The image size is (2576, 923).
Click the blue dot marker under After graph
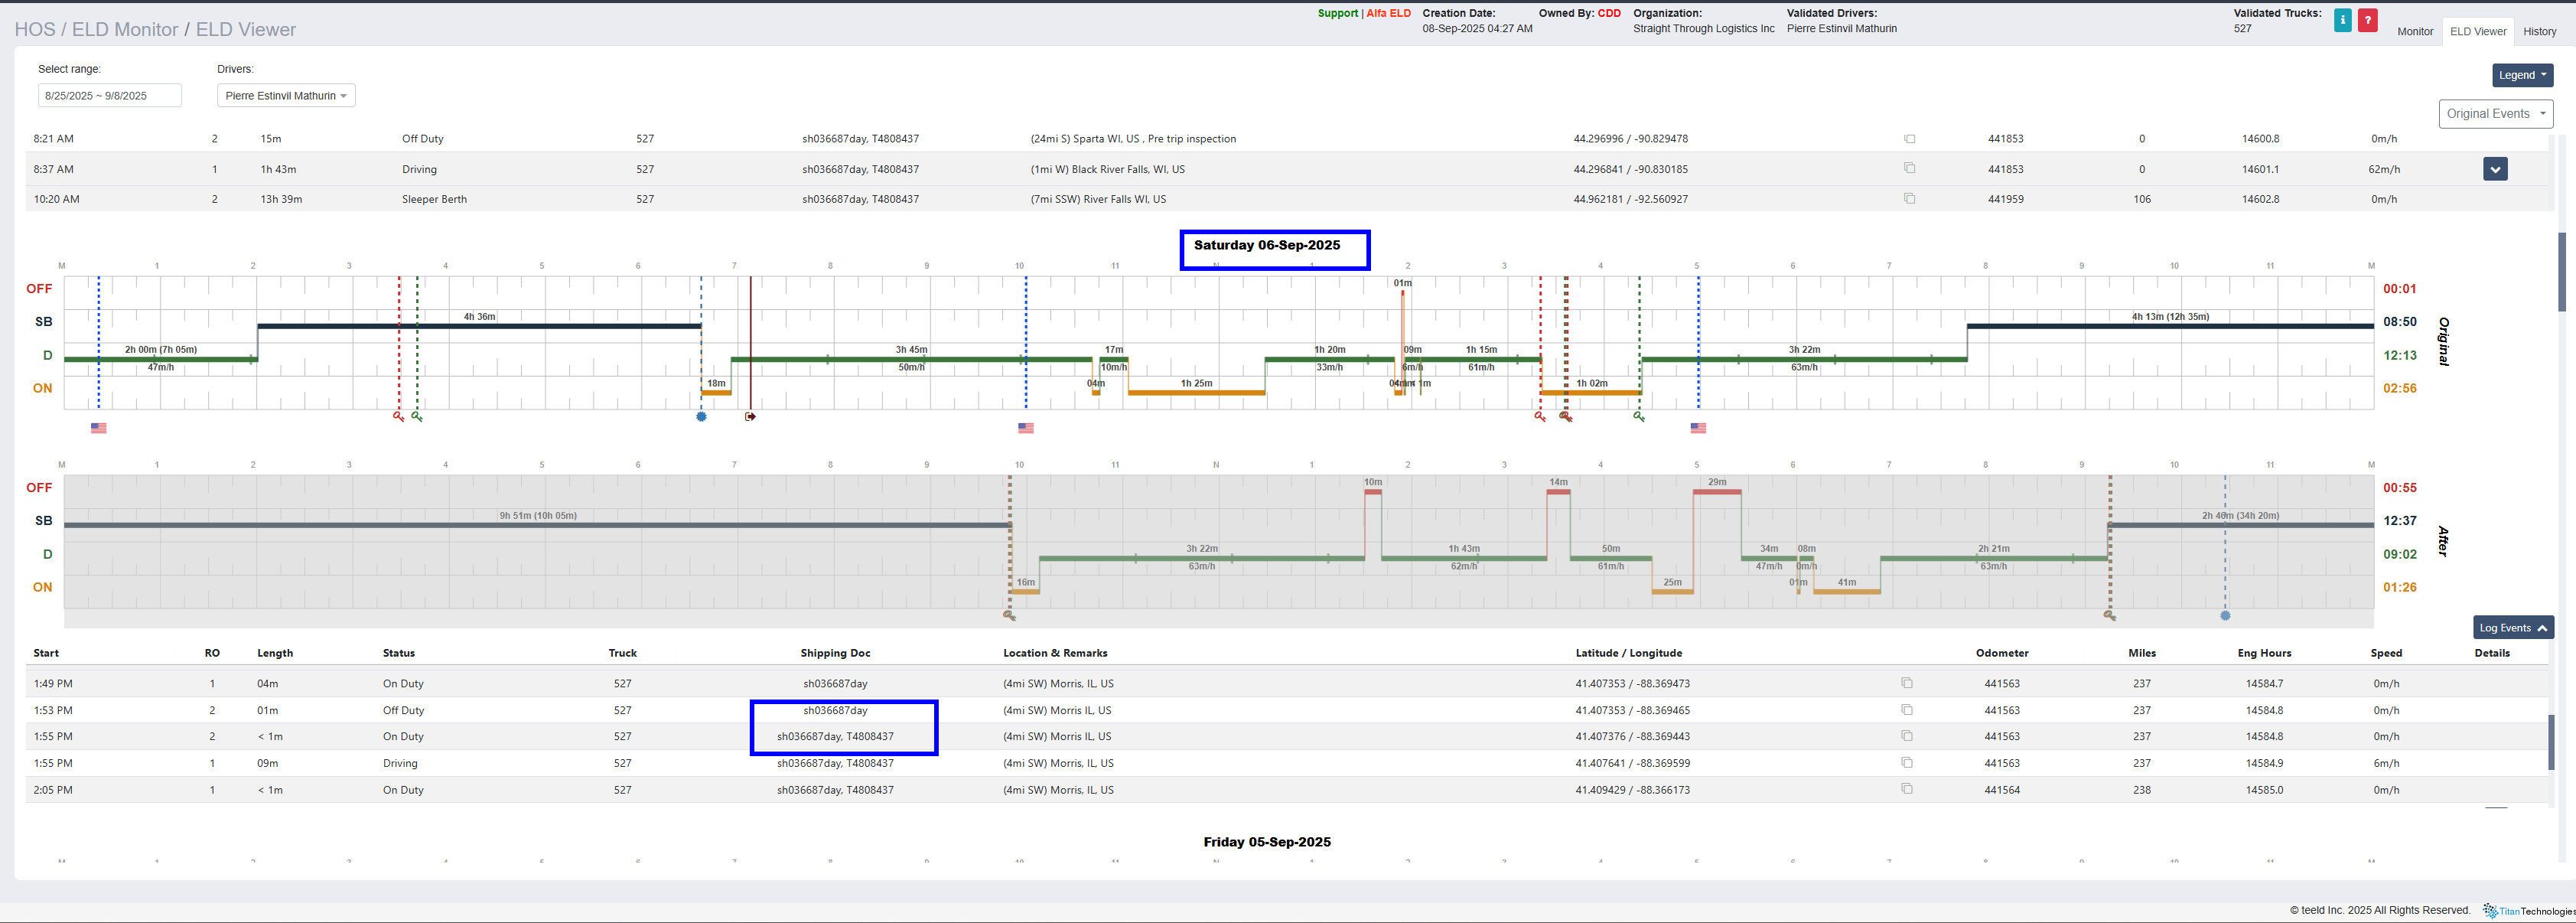2225,615
